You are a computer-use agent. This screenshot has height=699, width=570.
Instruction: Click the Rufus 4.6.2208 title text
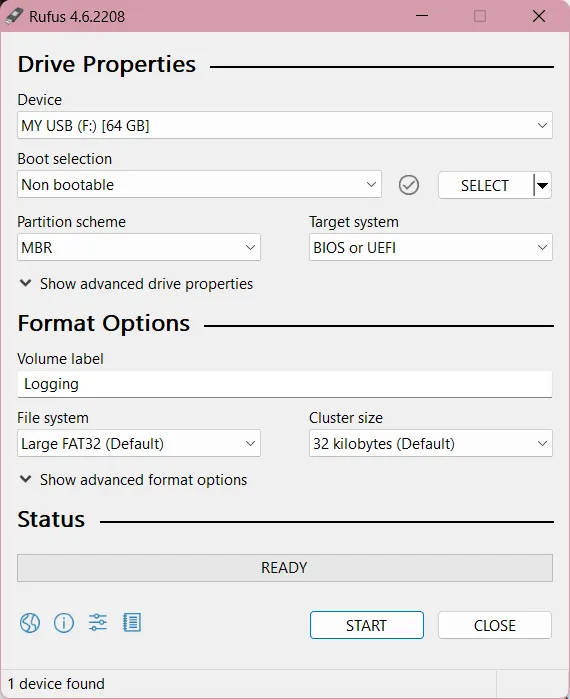[77, 17]
